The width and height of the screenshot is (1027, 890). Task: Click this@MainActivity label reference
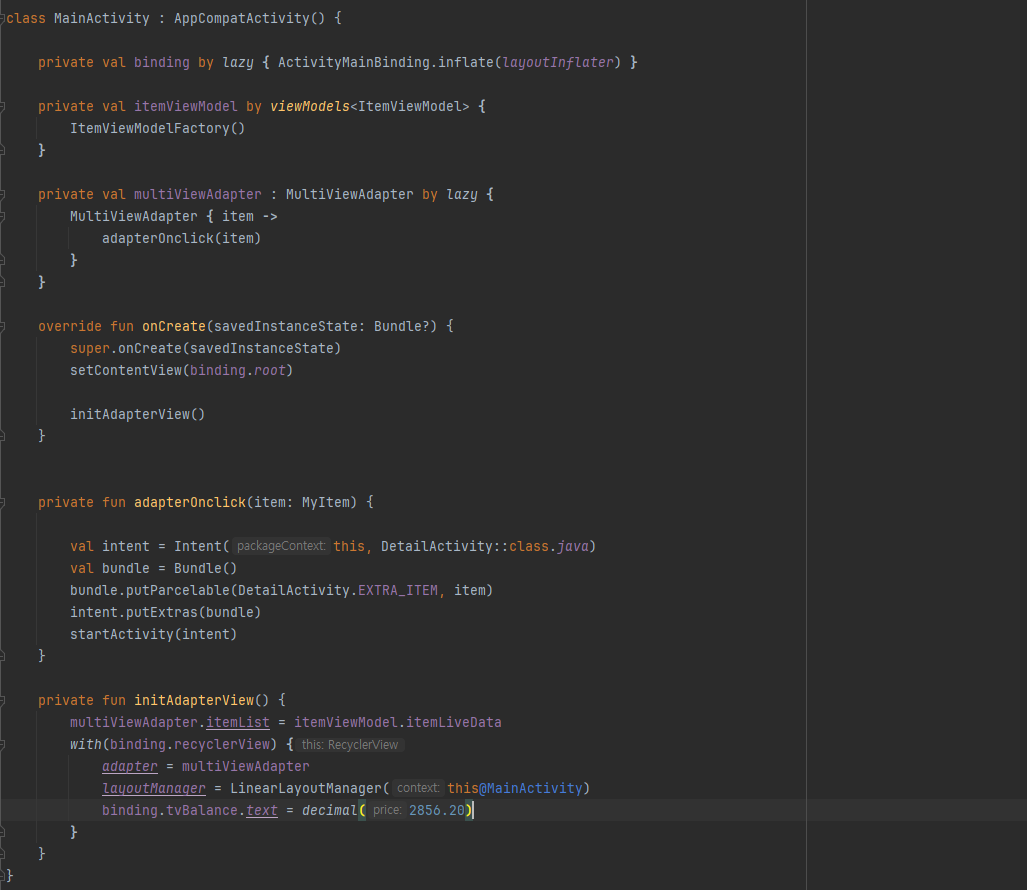(515, 788)
